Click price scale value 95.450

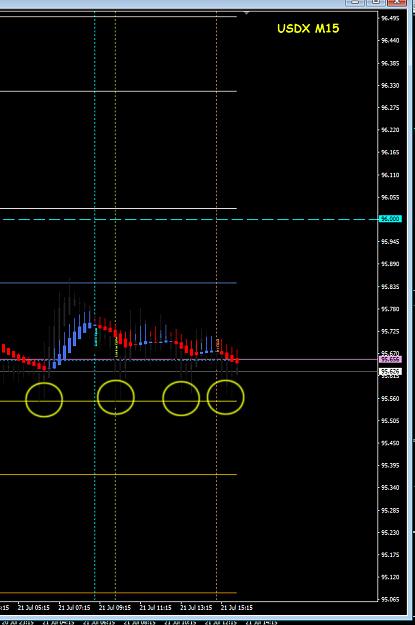390,443
